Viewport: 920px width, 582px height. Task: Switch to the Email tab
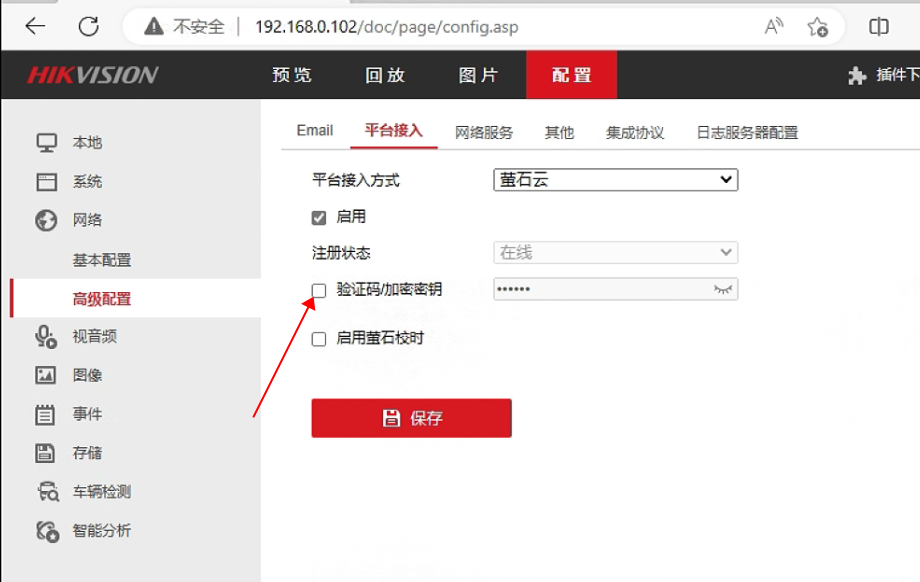pyautogui.click(x=314, y=130)
